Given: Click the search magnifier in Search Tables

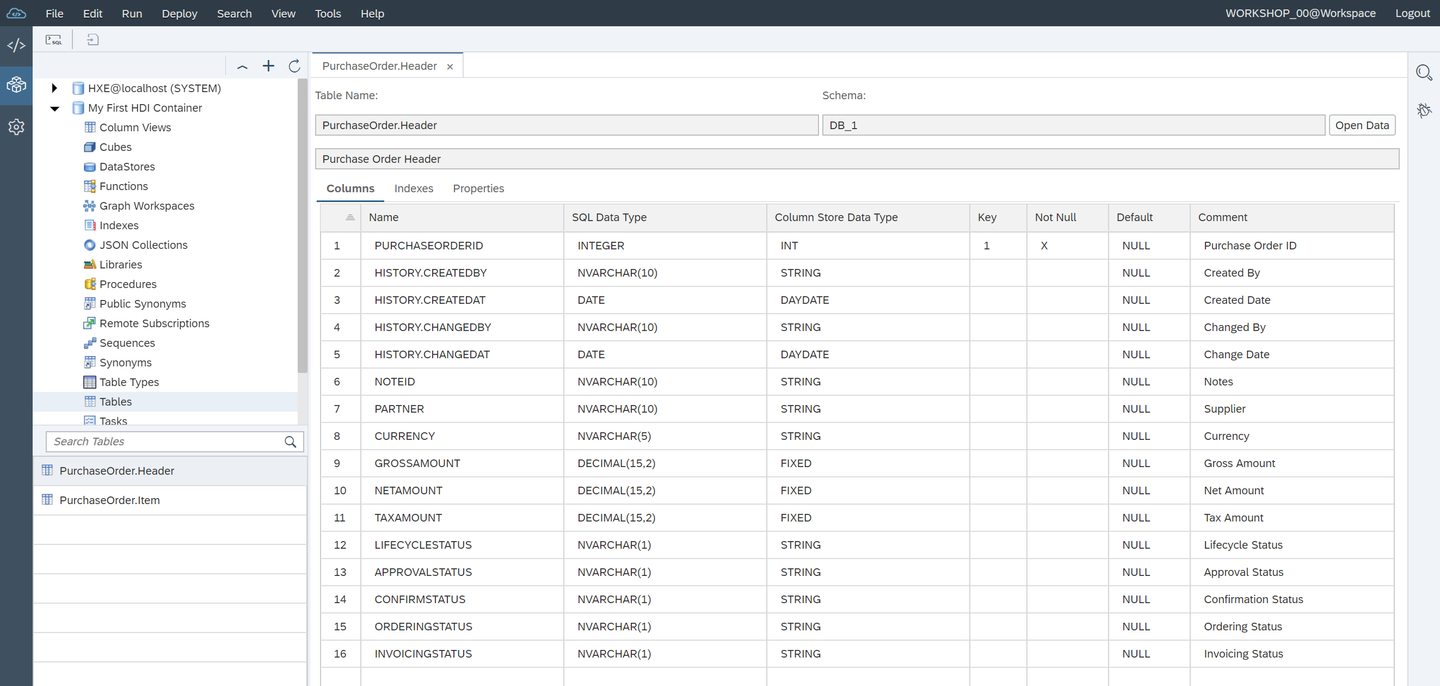Looking at the screenshot, I should coord(290,441).
